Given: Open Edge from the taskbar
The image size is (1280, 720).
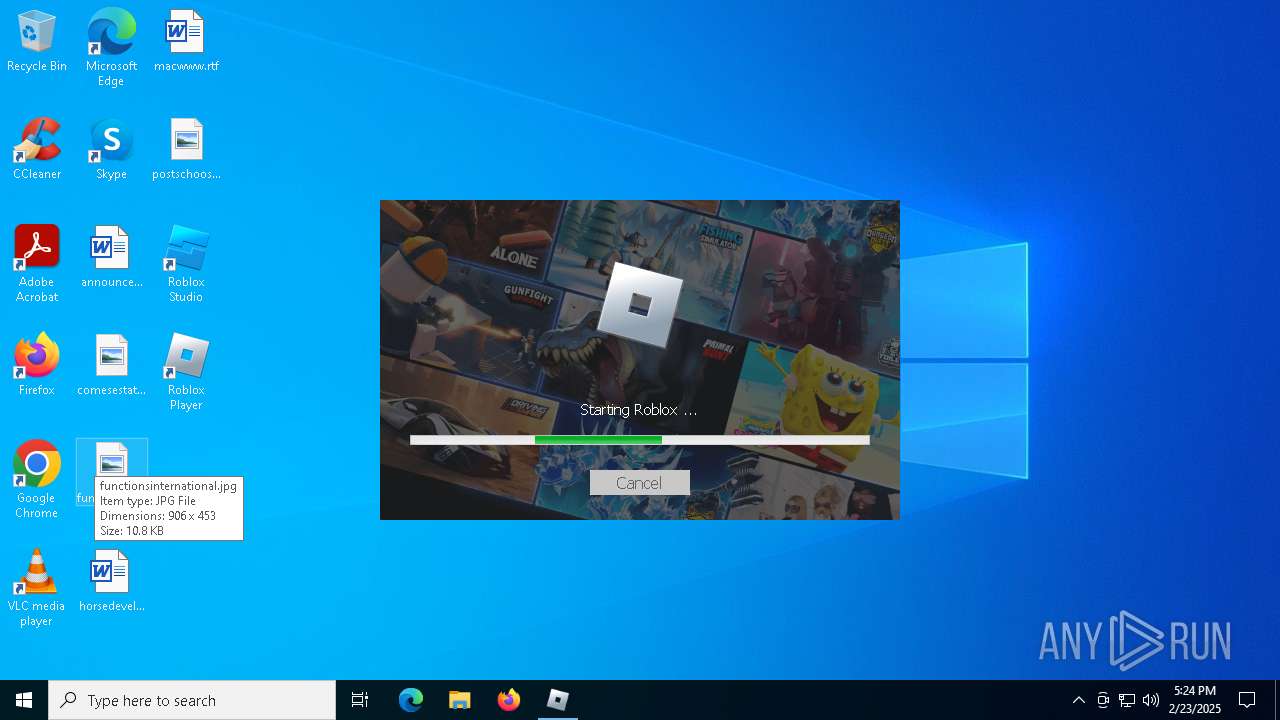Looking at the screenshot, I should point(411,700).
